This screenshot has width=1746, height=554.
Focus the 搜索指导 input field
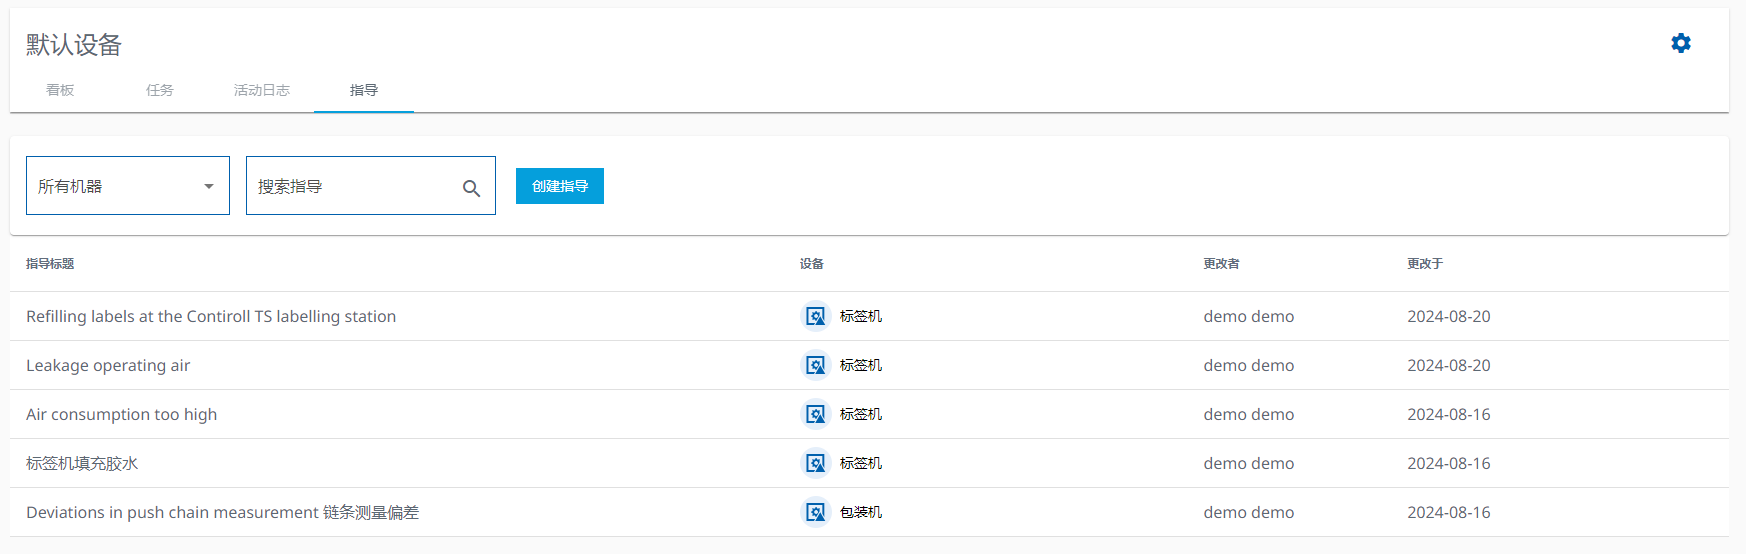click(x=350, y=186)
